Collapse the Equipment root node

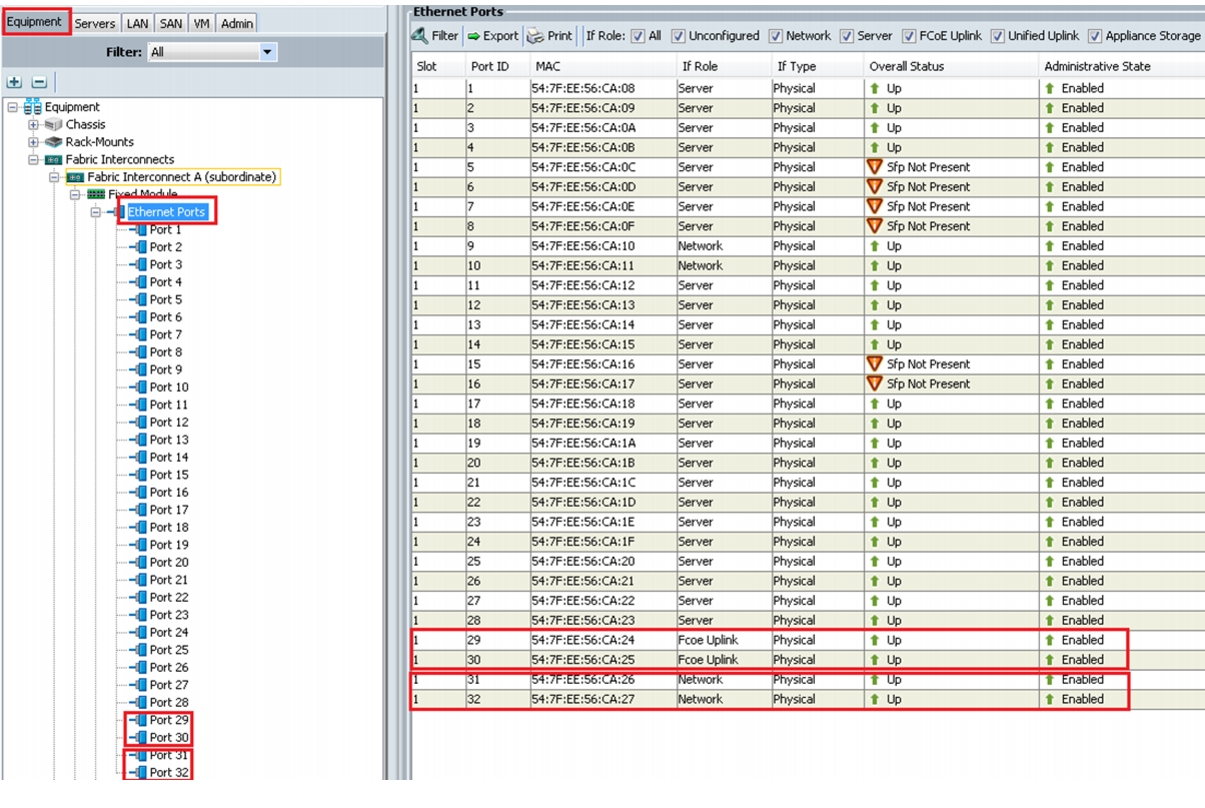[13, 107]
